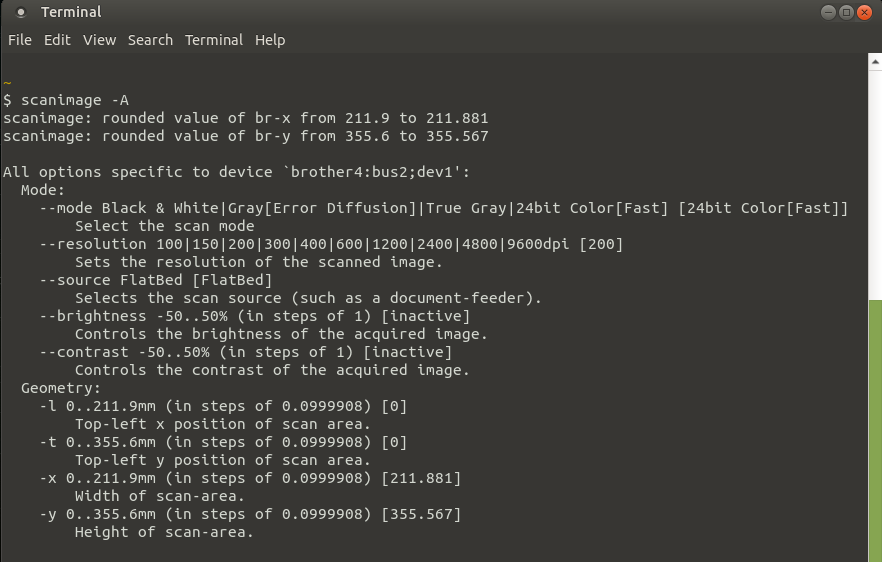Viewport: 882px width, 562px height.
Task: Open the View menu
Action: [100, 40]
